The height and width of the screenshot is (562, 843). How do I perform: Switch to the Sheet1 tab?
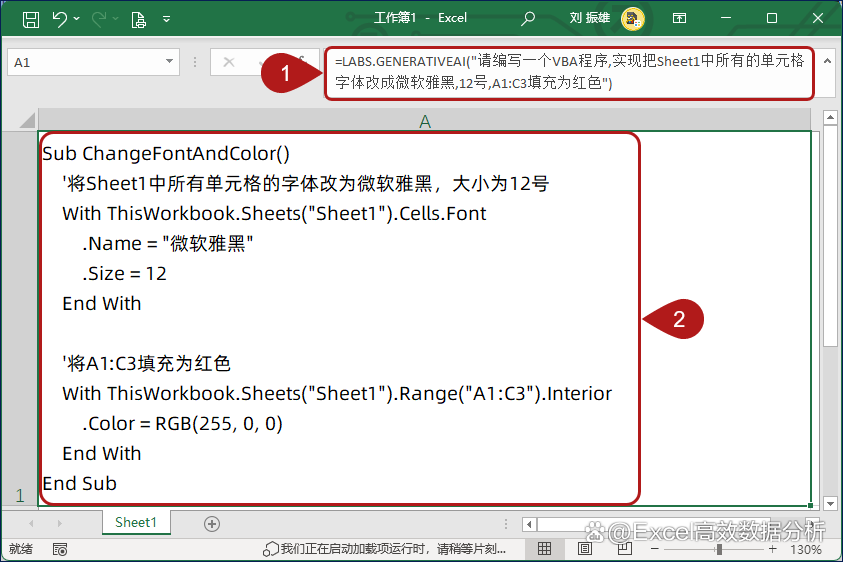(136, 522)
